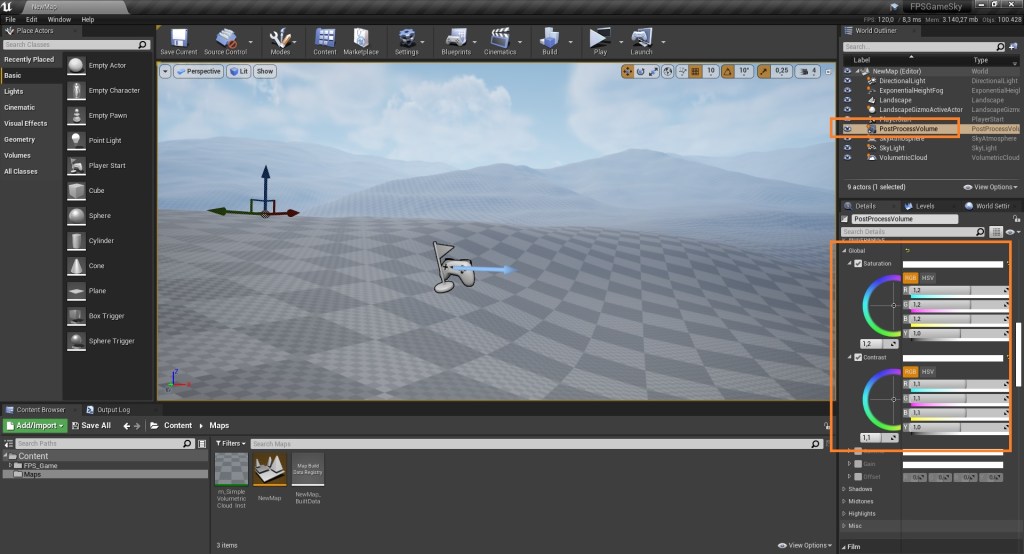Open the Window menu
1024x554 pixels.
point(59,19)
